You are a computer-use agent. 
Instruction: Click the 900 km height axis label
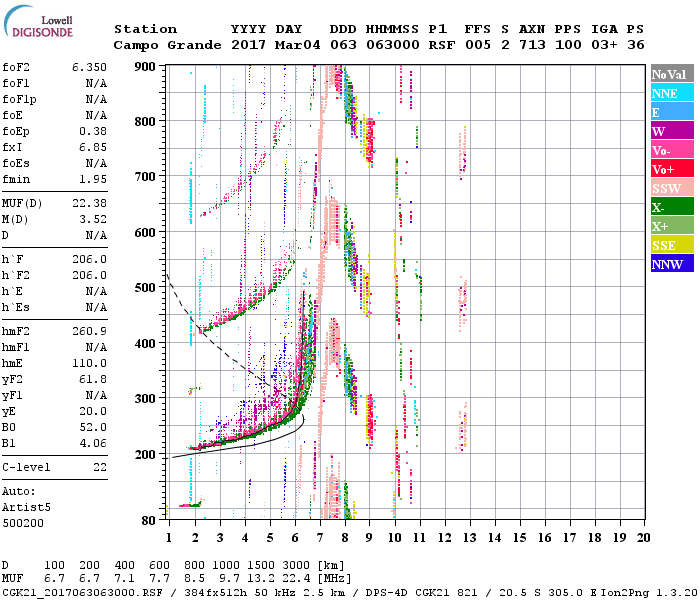tap(147, 66)
